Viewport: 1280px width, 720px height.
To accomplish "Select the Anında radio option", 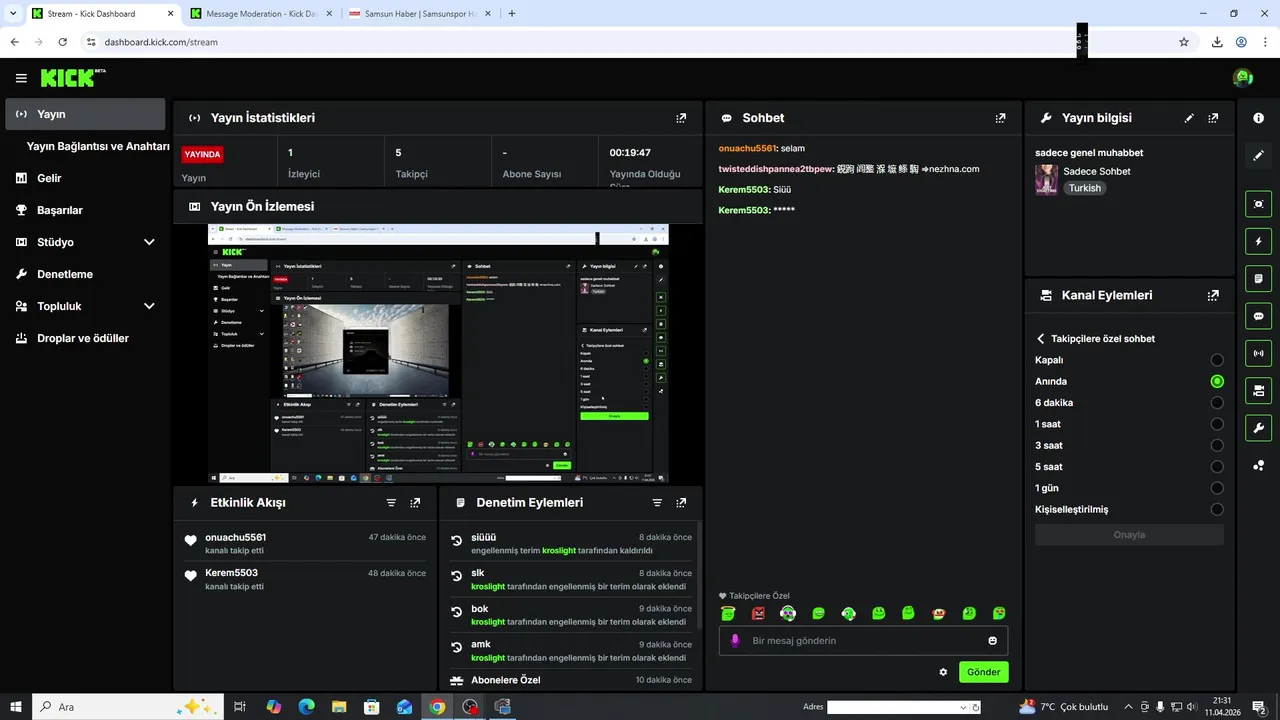I will click(x=1217, y=381).
